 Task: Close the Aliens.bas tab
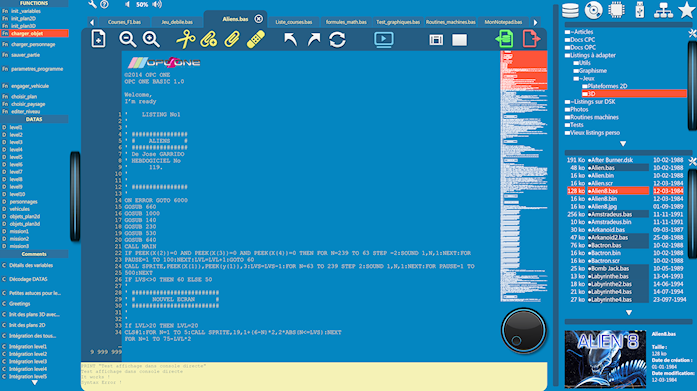click(x=259, y=19)
